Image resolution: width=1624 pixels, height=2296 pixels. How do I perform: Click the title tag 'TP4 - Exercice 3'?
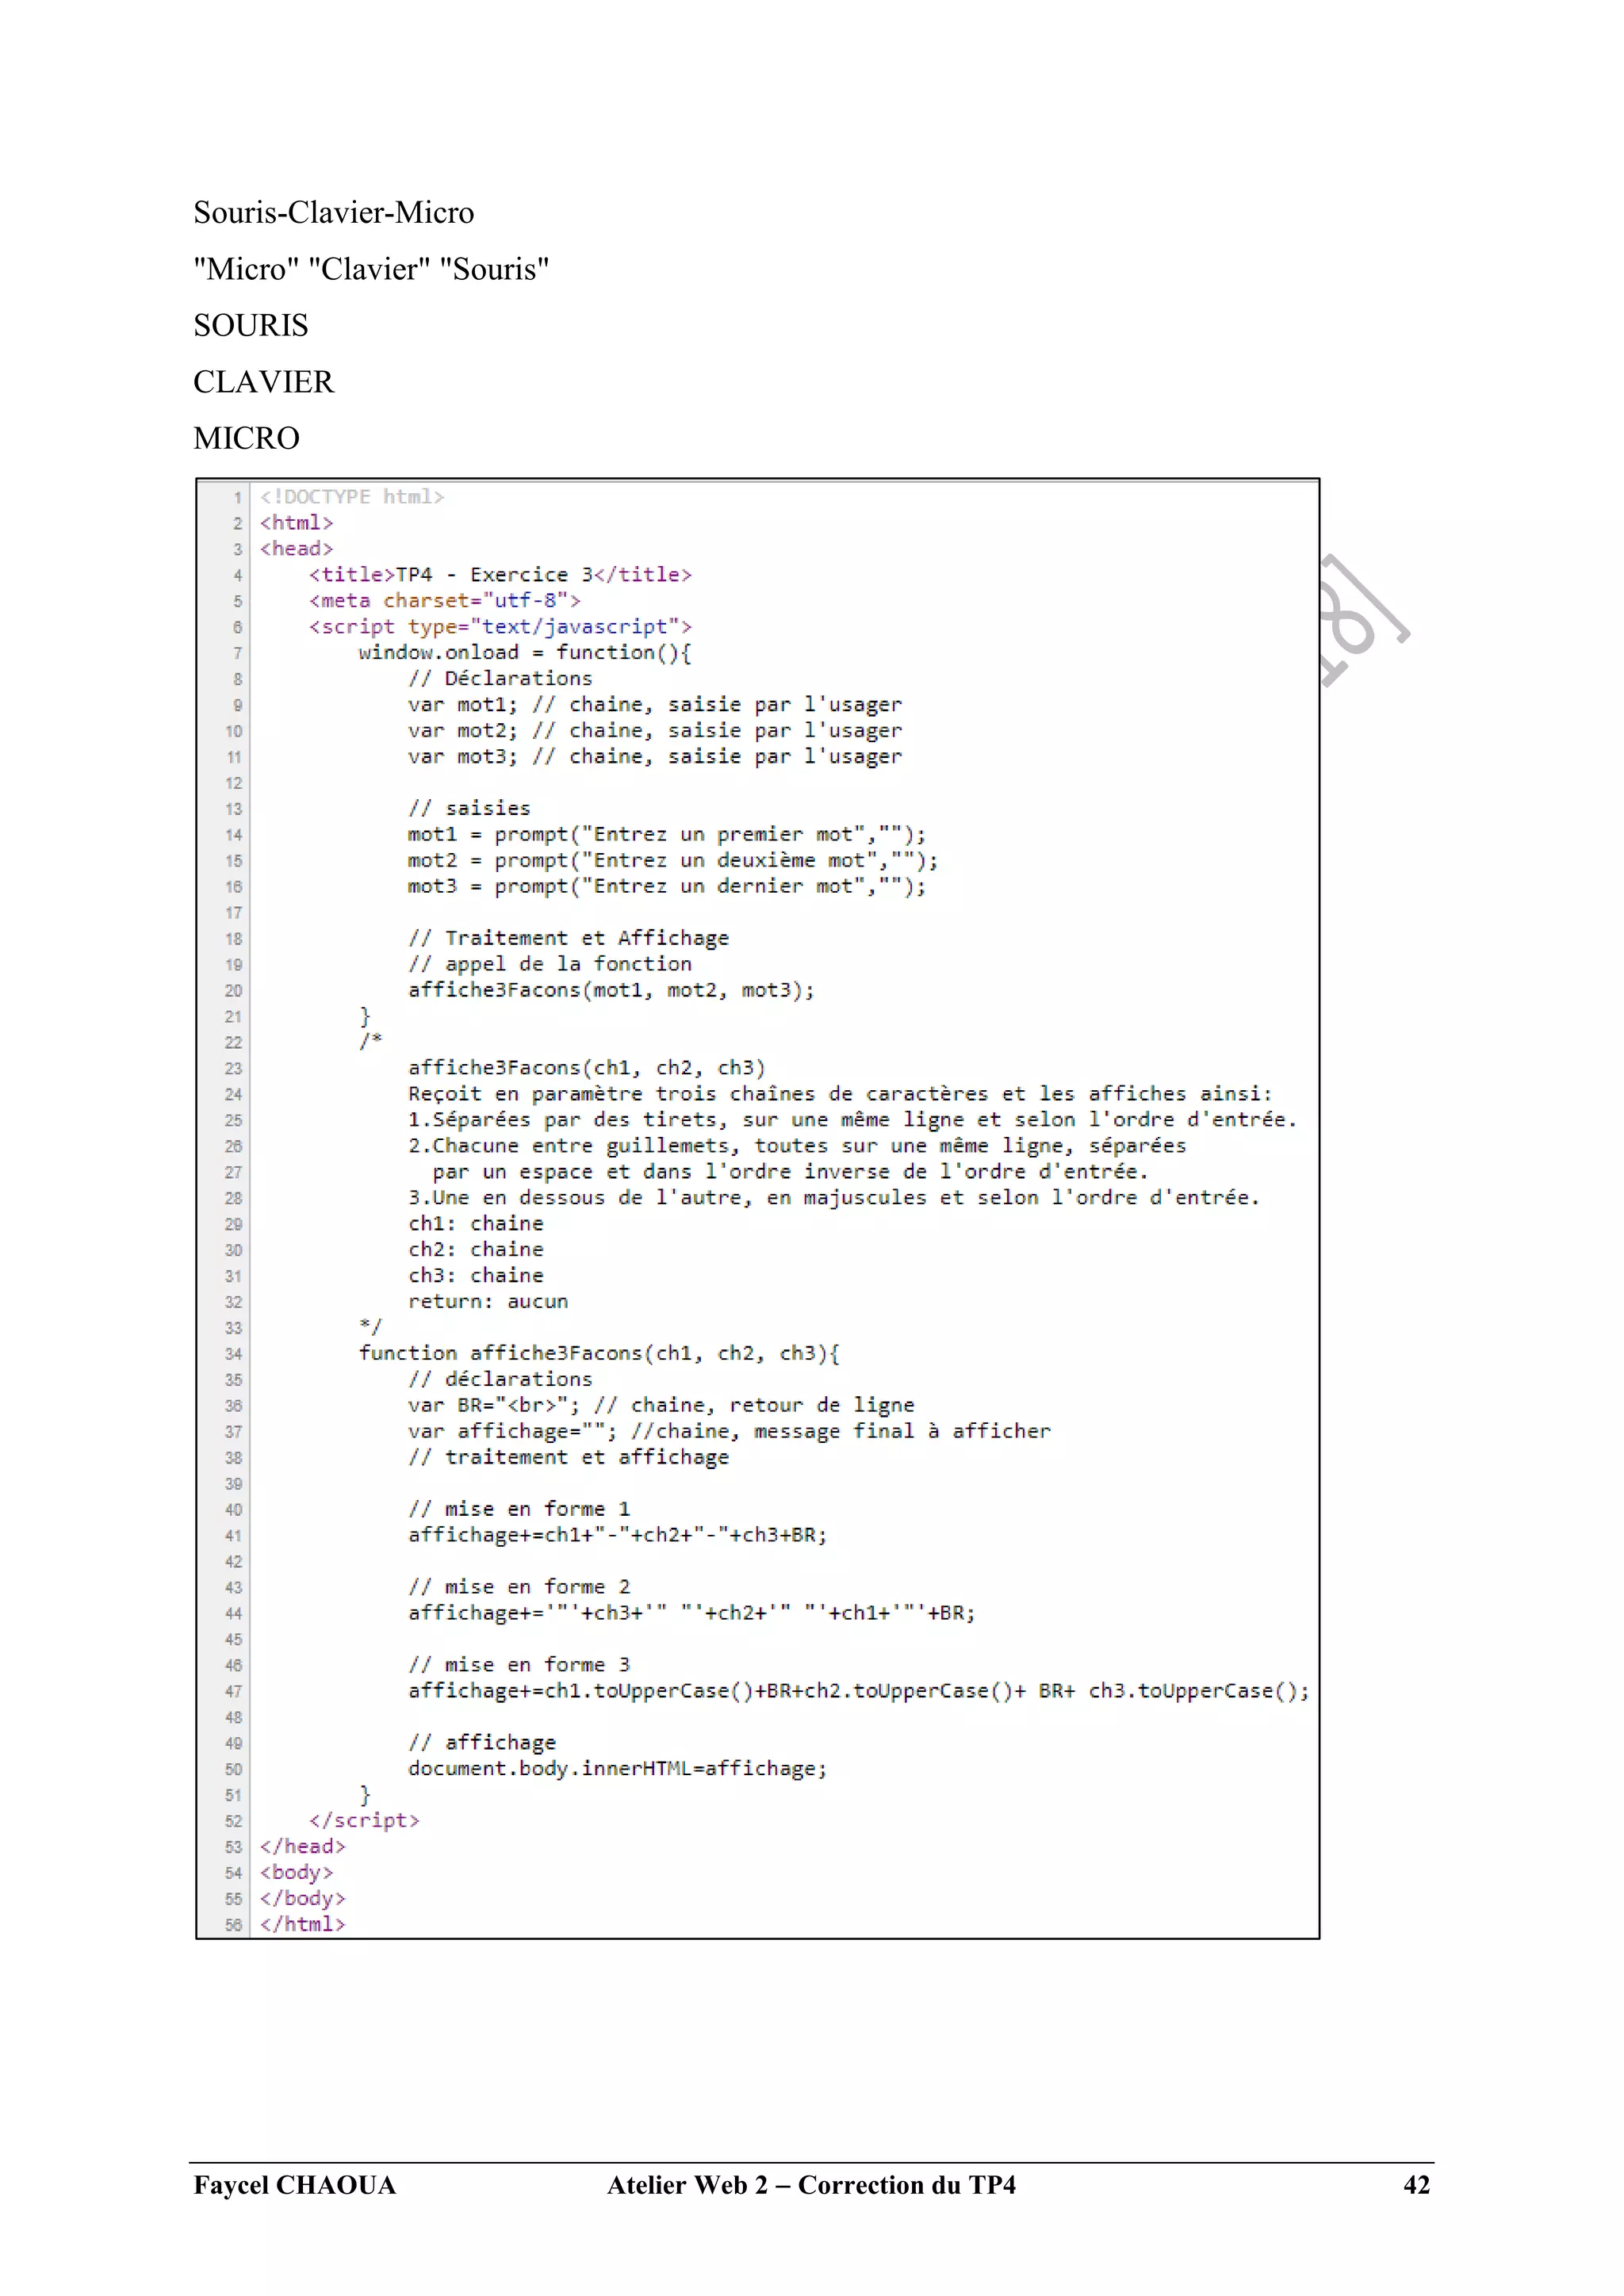[500, 575]
